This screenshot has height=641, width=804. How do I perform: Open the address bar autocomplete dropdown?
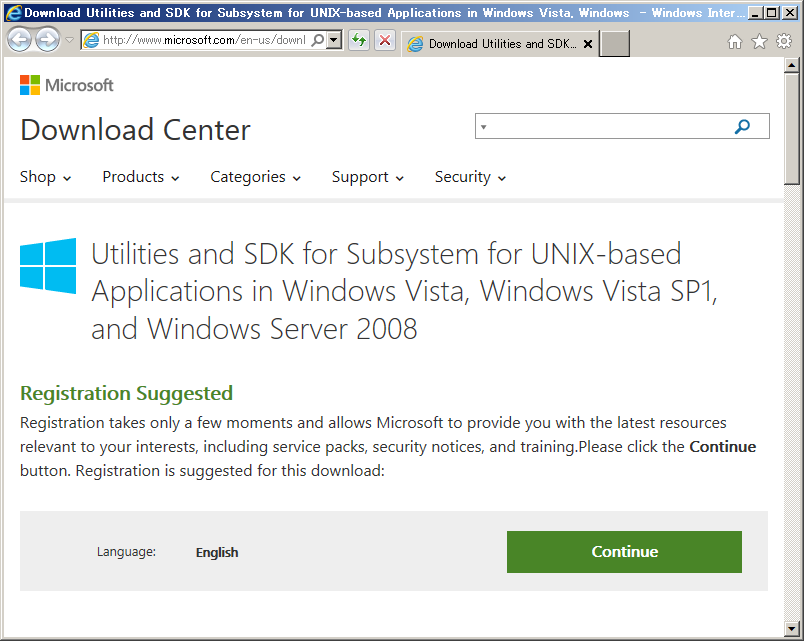point(334,41)
